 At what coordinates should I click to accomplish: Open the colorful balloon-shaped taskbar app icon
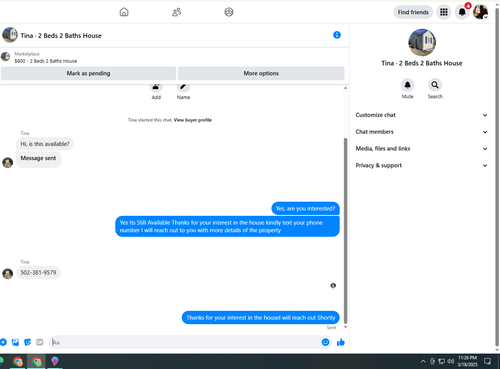55,361
